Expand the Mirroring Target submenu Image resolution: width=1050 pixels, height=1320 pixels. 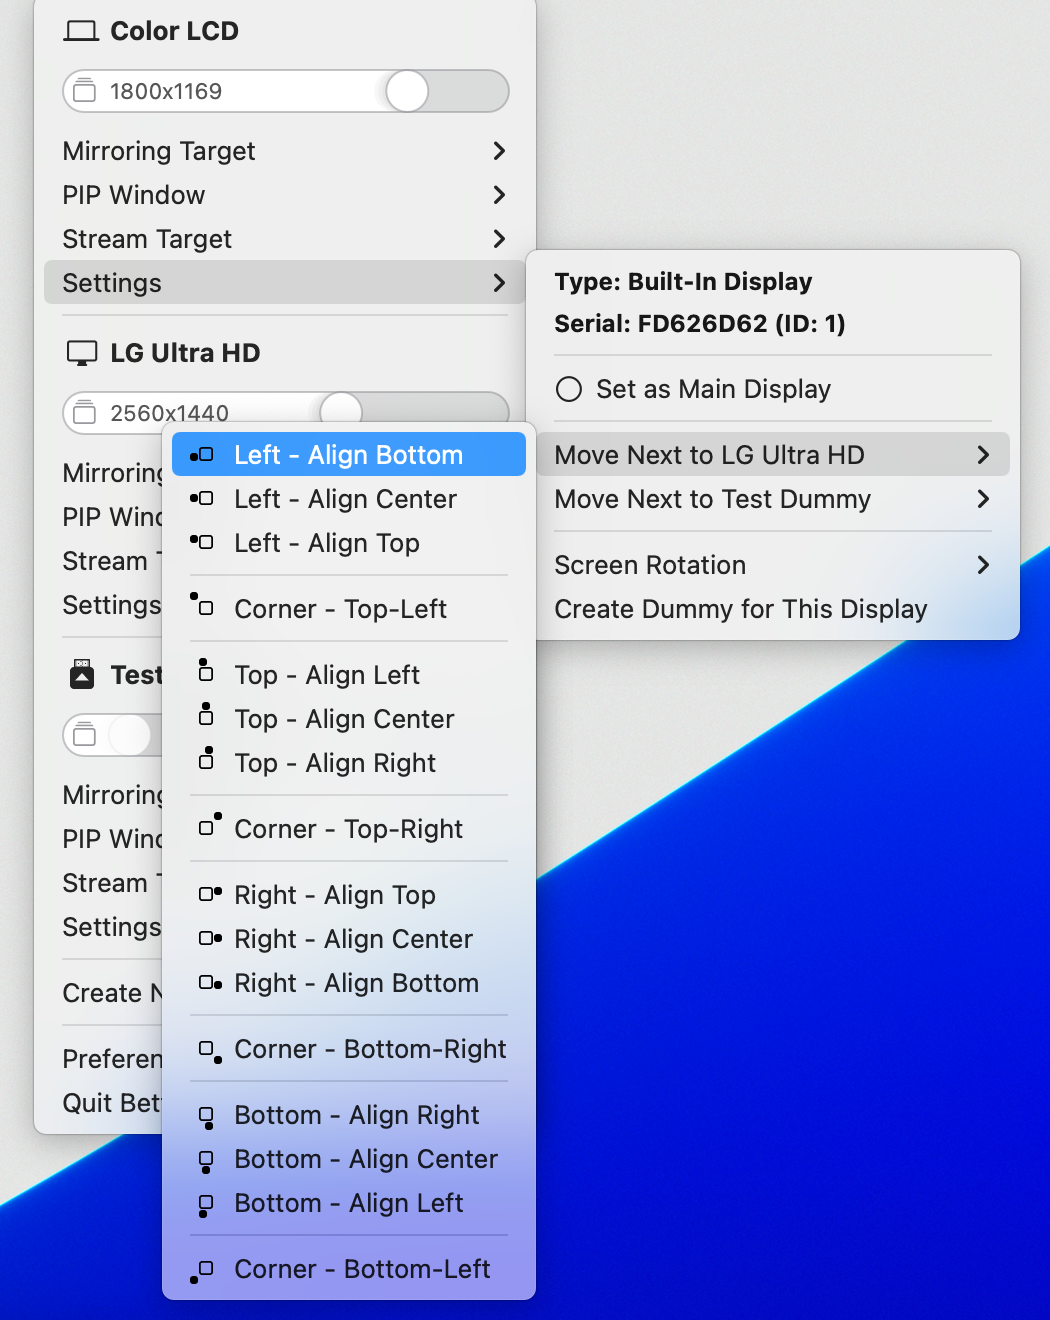tap(159, 151)
